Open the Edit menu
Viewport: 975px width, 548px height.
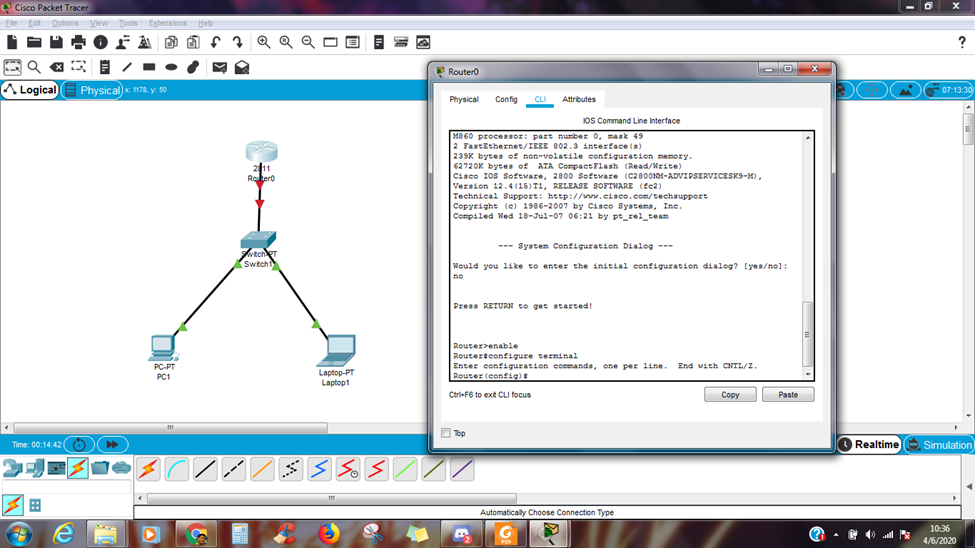tap(34, 23)
